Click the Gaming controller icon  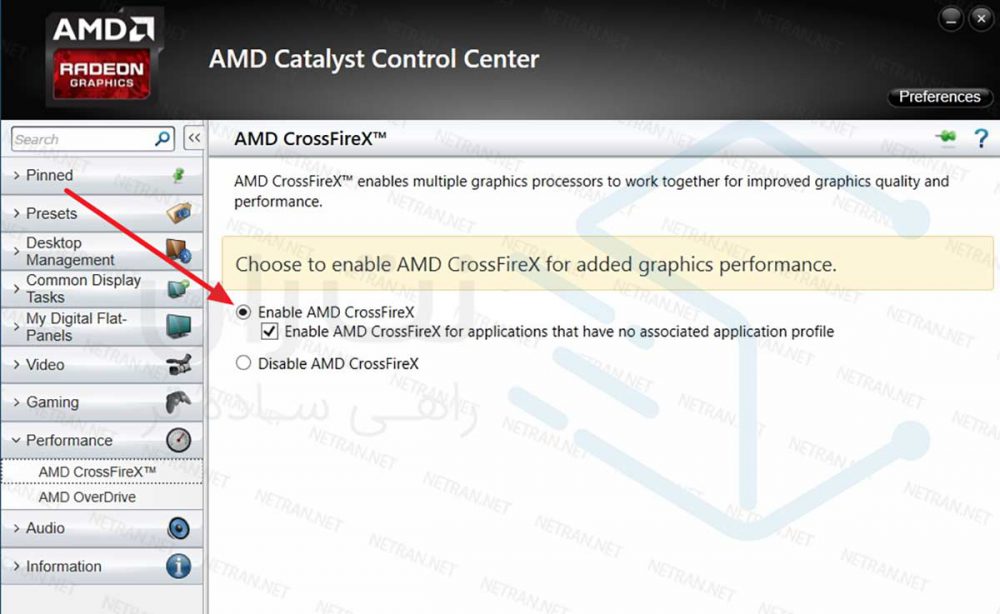tap(178, 402)
